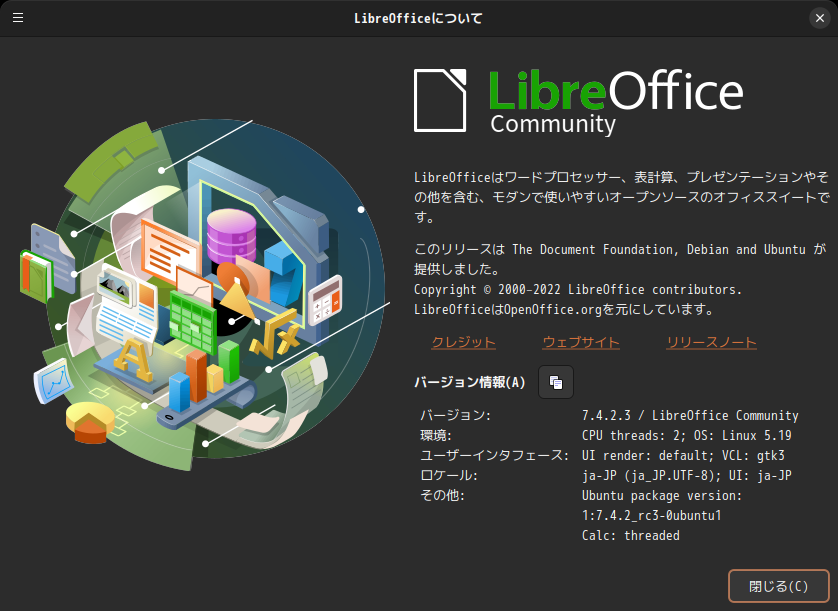This screenshot has width=838, height=611.
Task: Click the text UI render: default; VCL: gtk3
Action: [x=683, y=455]
